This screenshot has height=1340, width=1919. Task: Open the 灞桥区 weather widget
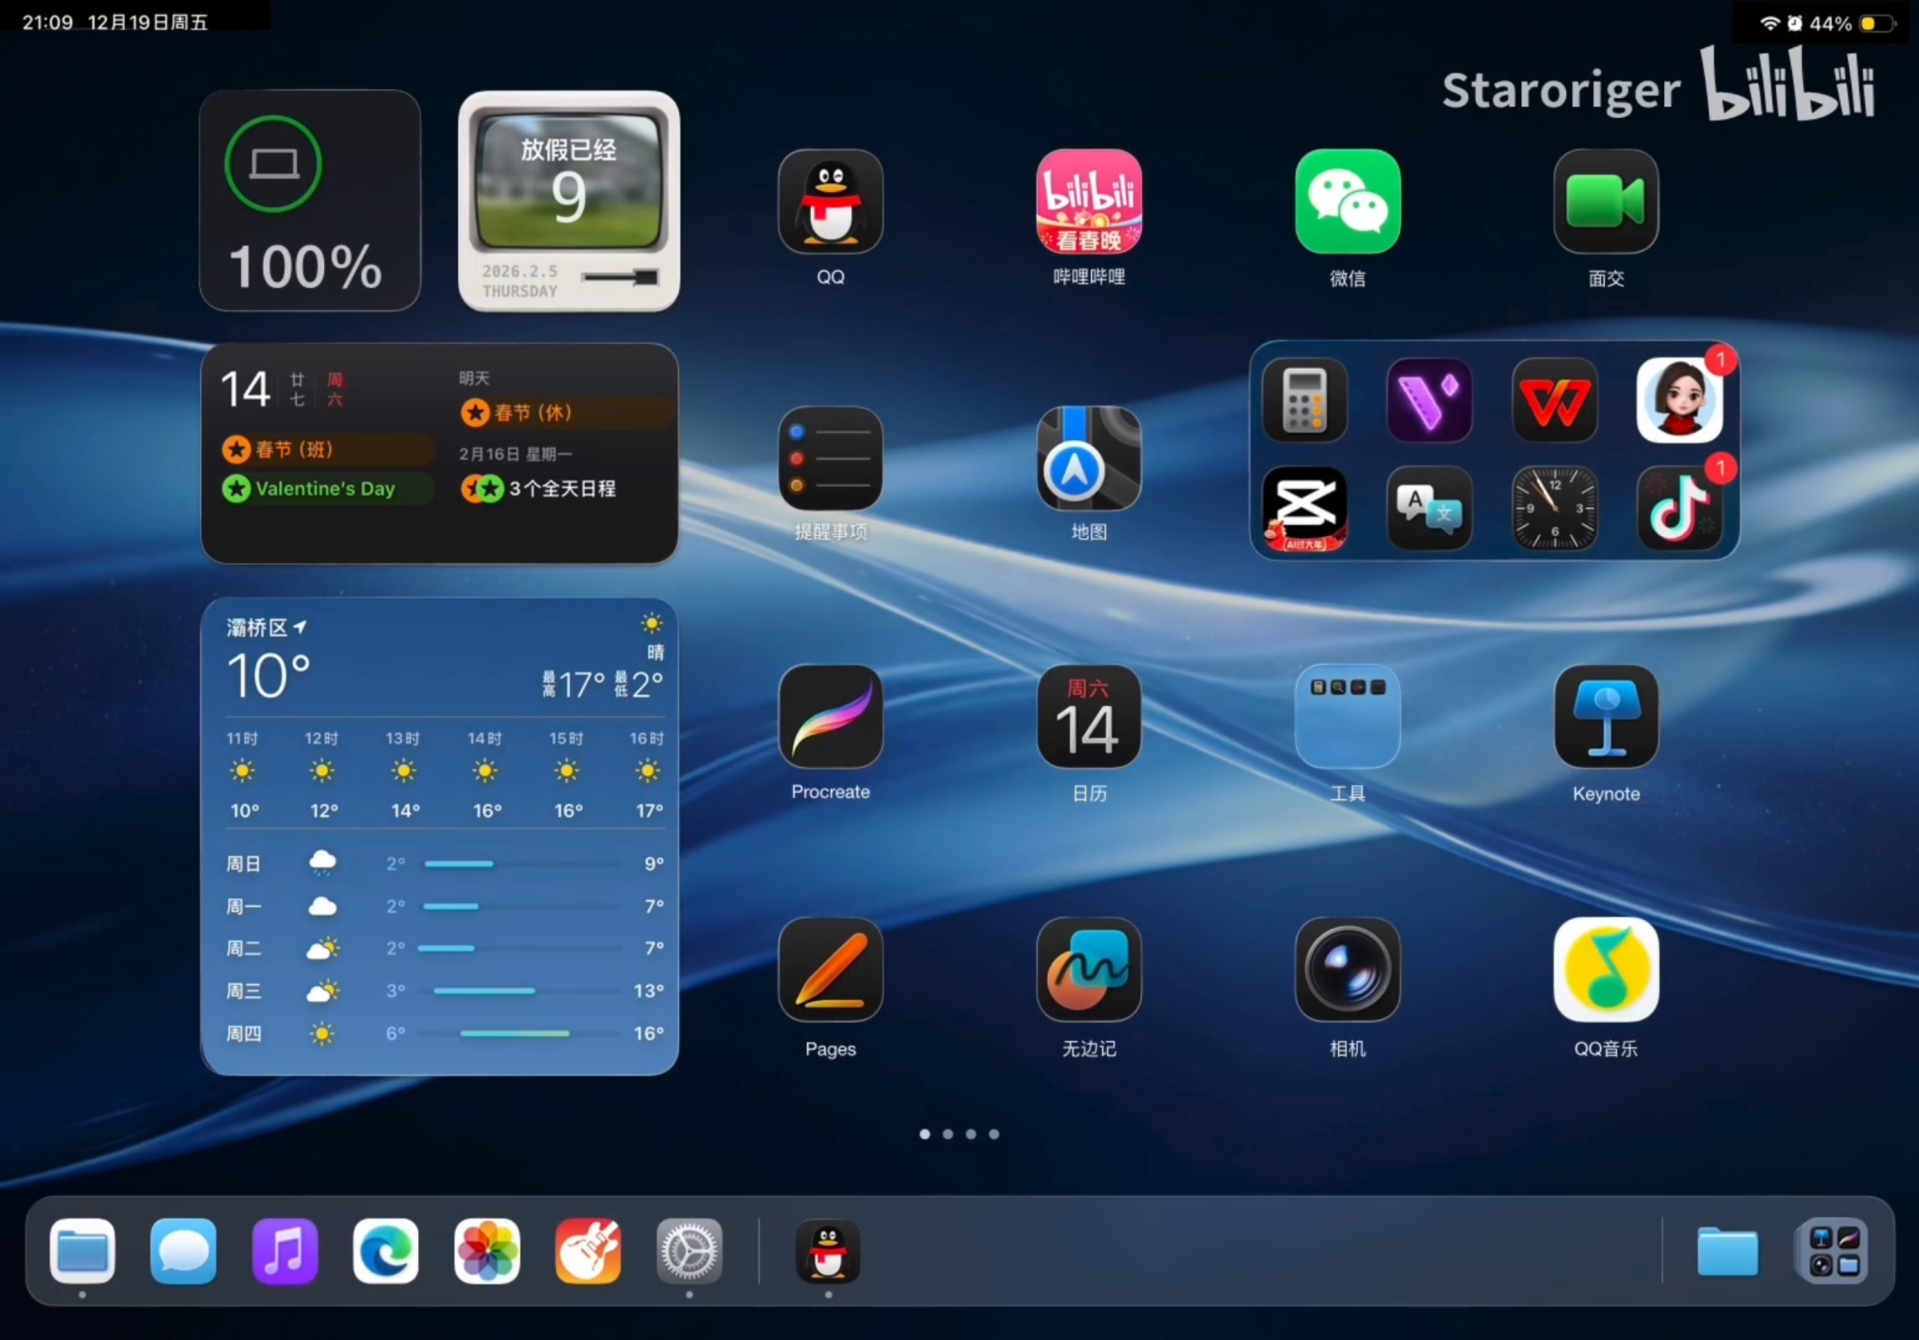(x=439, y=837)
